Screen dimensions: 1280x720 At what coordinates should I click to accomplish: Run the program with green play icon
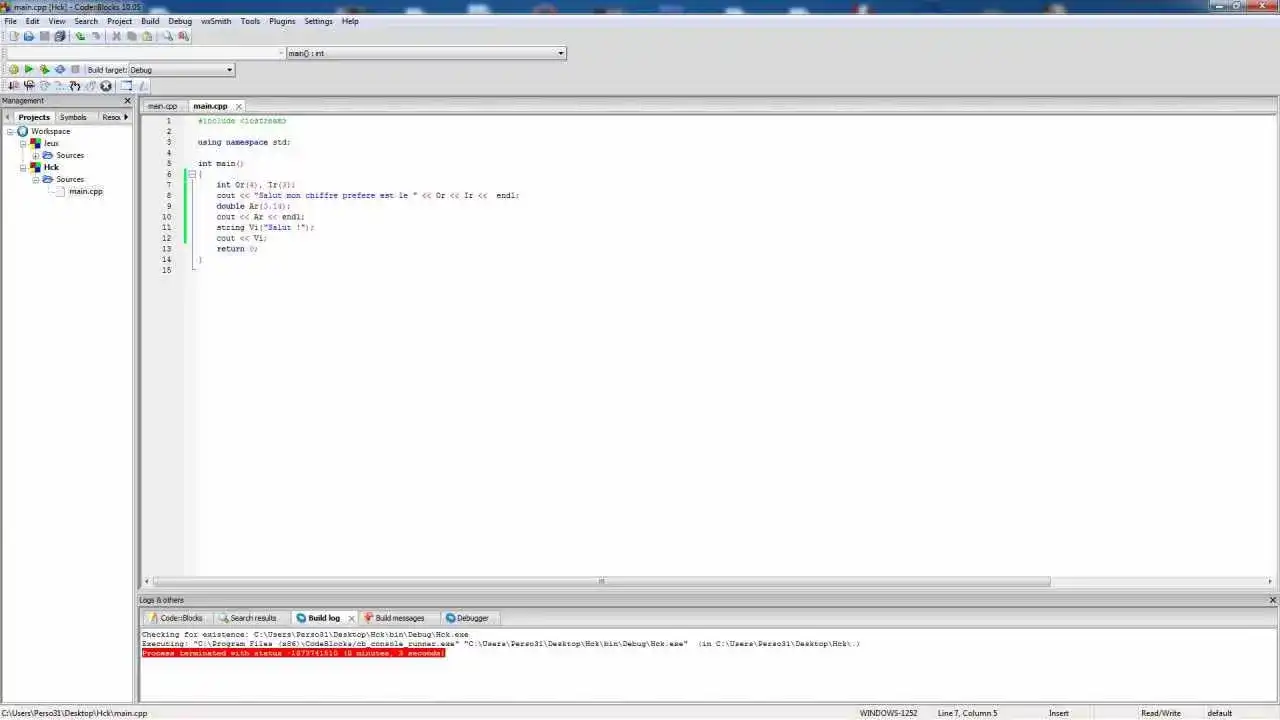29,69
